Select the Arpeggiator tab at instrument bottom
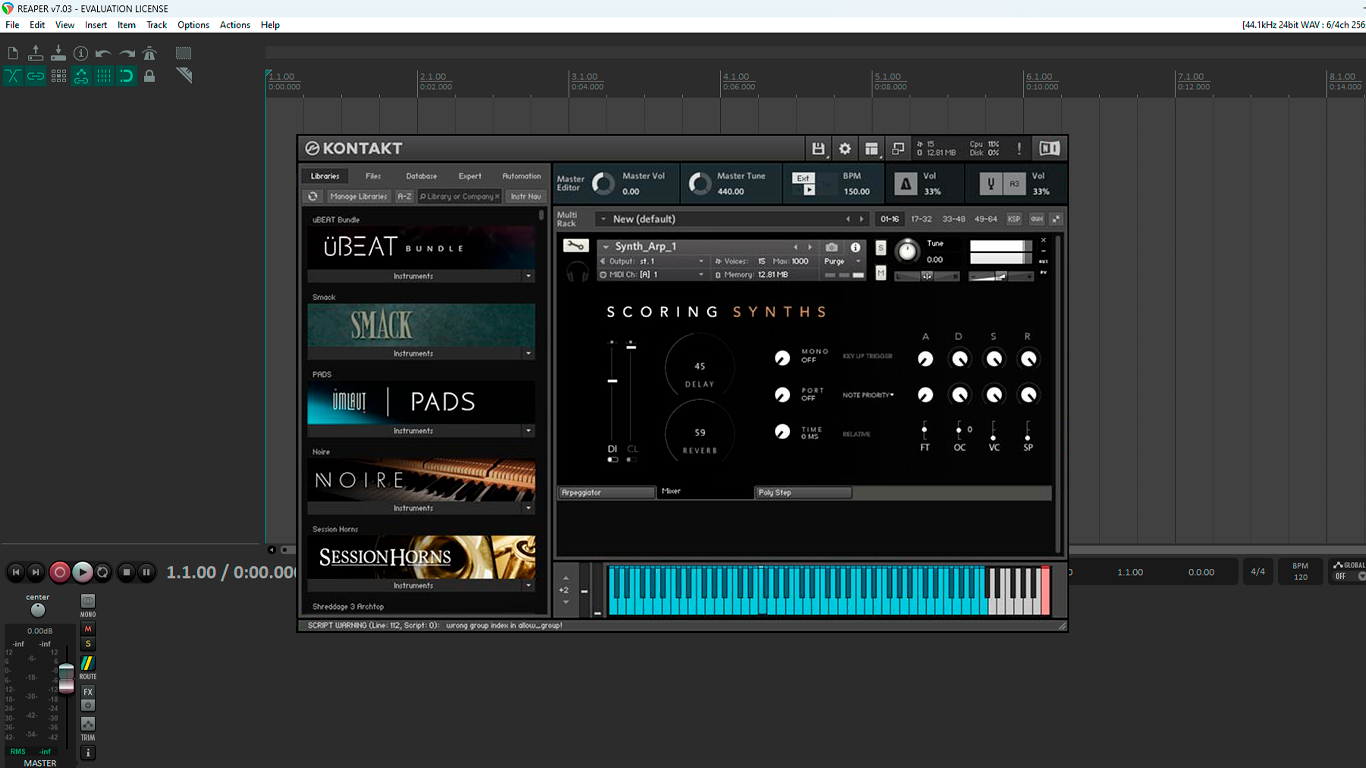Image resolution: width=1366 pixels, height=768 pixels. pos(607,493)
